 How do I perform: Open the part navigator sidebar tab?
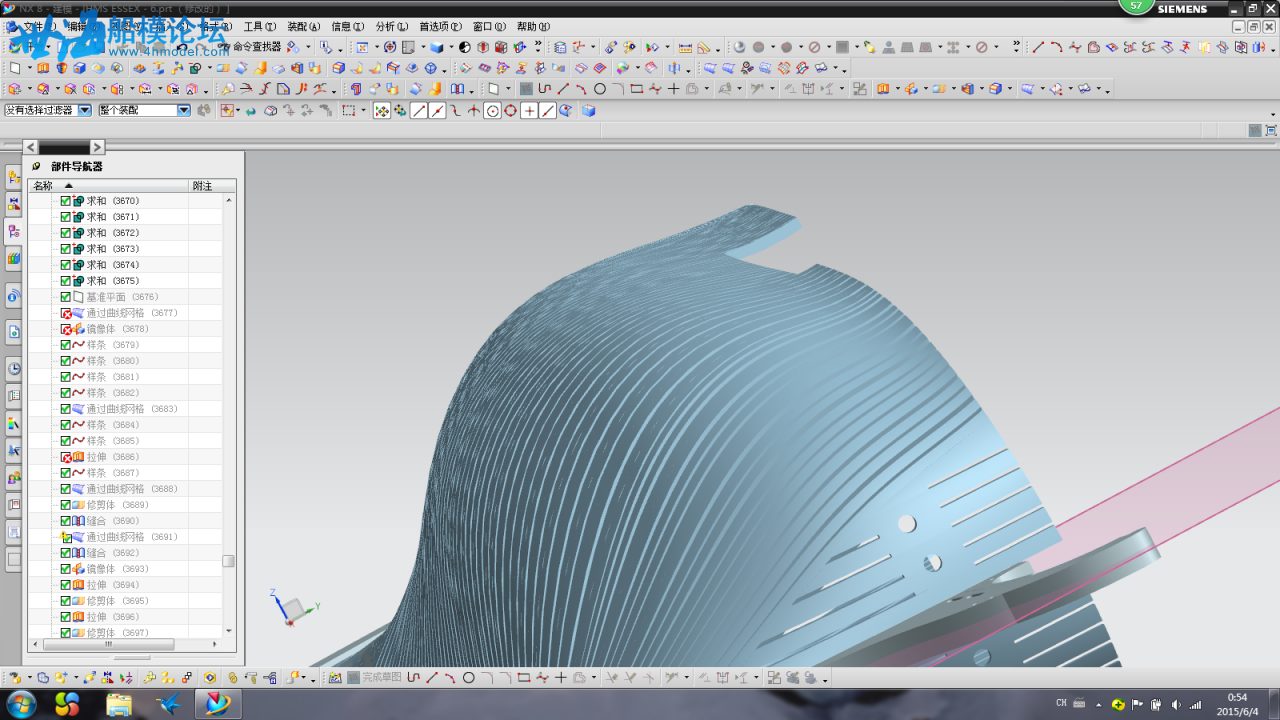[x=13, y=231]
